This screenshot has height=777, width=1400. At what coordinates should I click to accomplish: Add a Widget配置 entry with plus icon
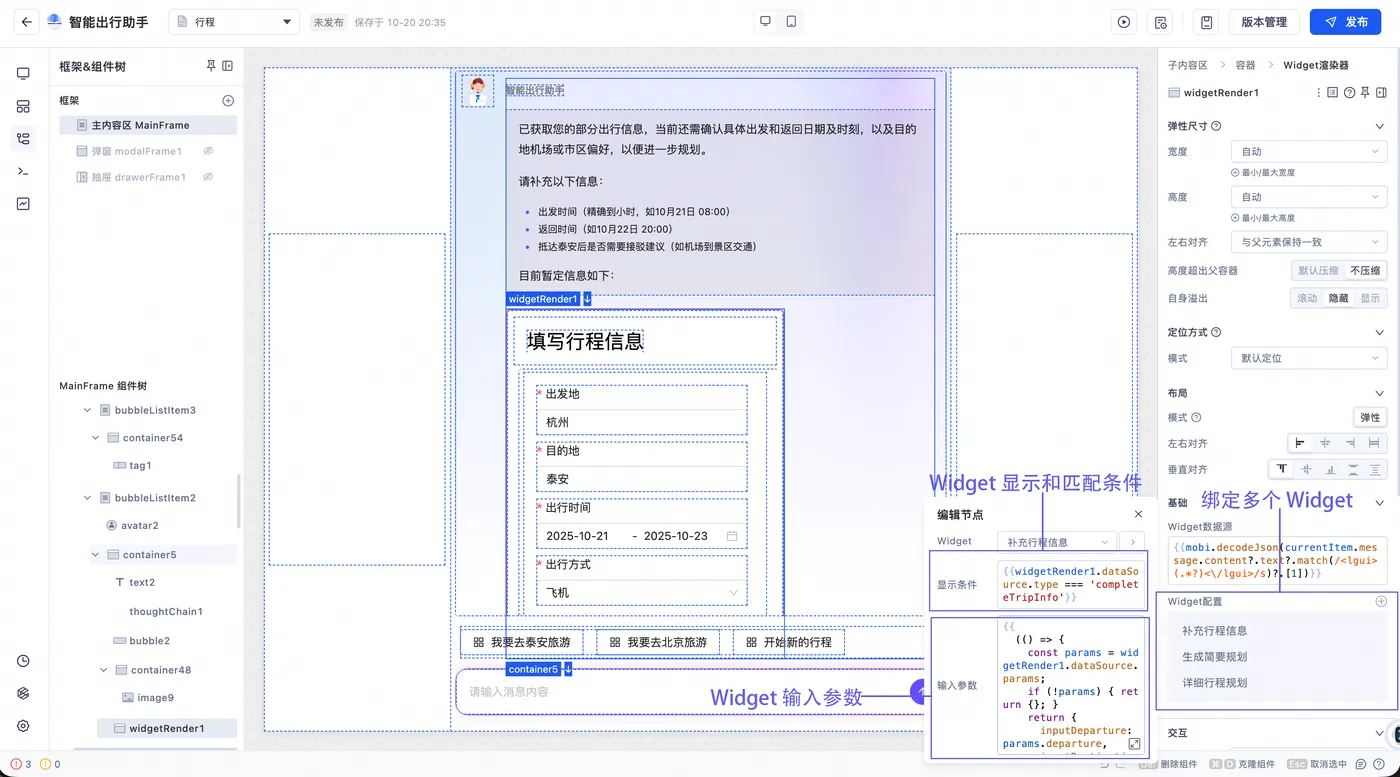coord(1381,602)
